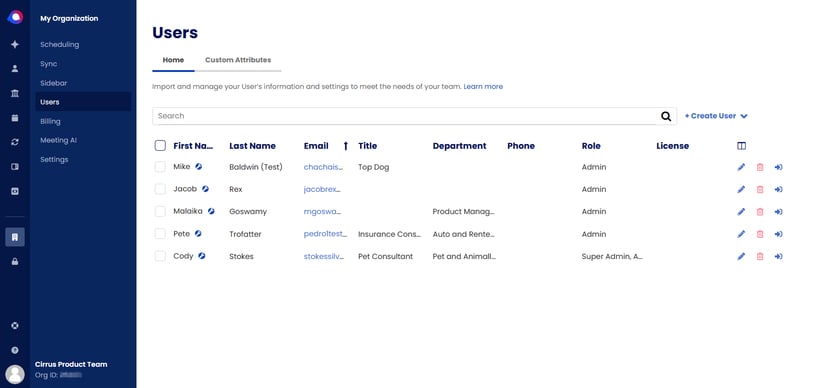Open the padlock icon in left rail

[15, 262]
